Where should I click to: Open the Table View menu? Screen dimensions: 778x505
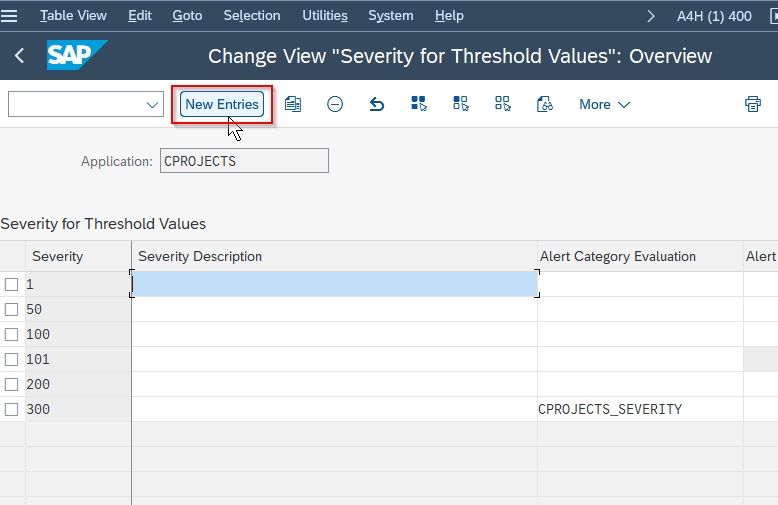pyautogui.click(x=73, y=16)
